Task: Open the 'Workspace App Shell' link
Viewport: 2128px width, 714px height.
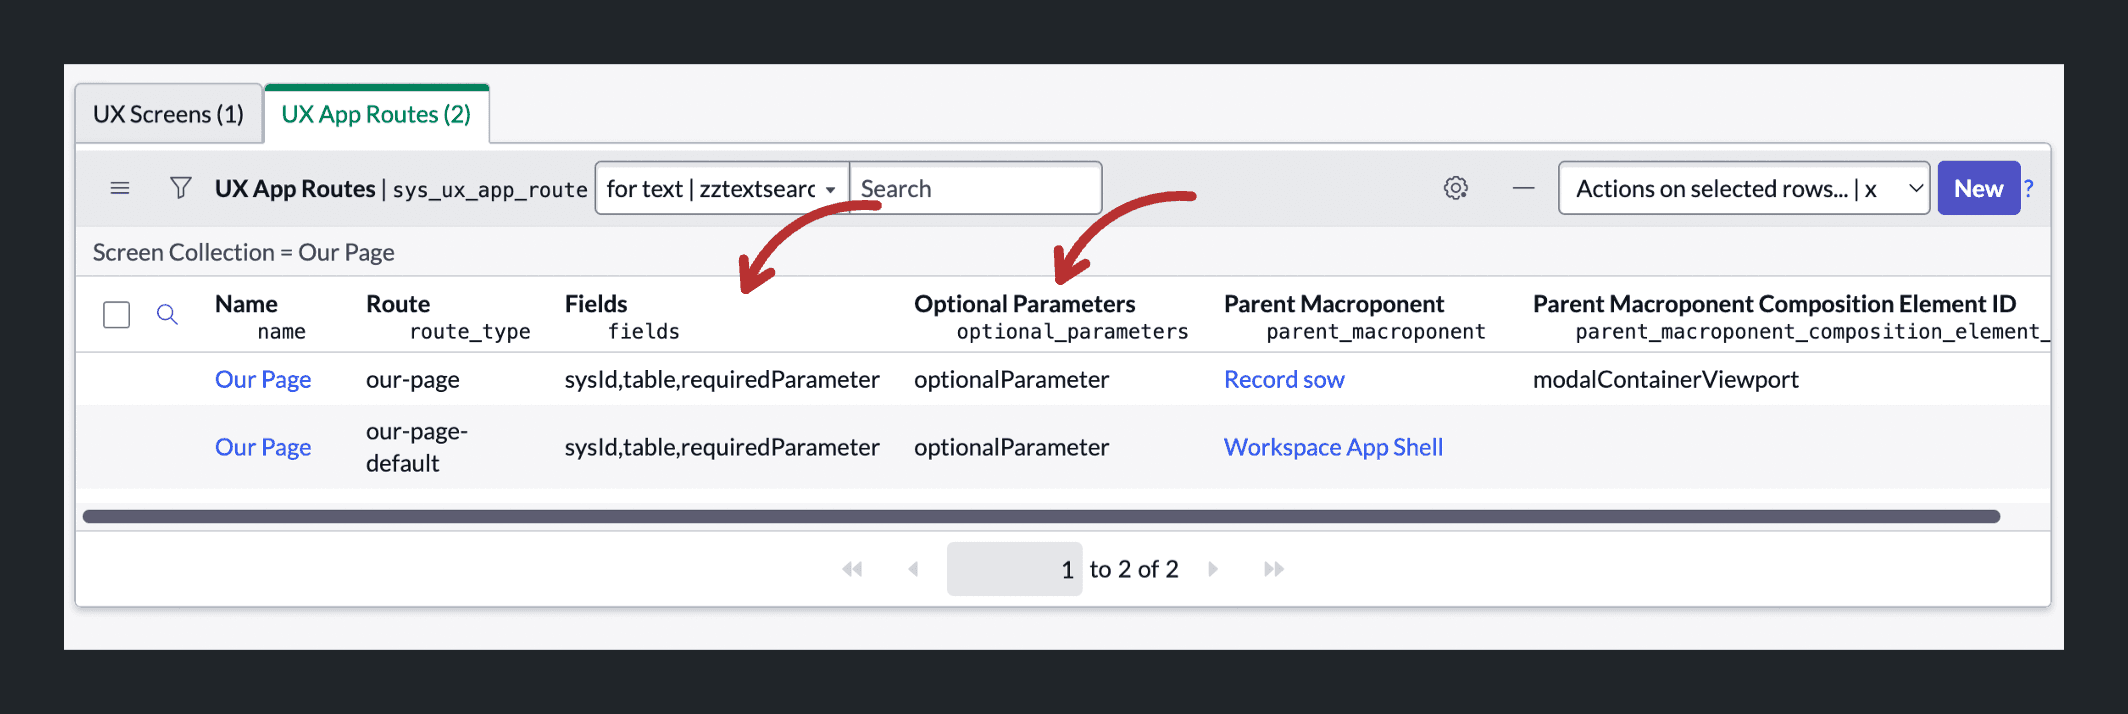Action: (x=1333, y=447)
